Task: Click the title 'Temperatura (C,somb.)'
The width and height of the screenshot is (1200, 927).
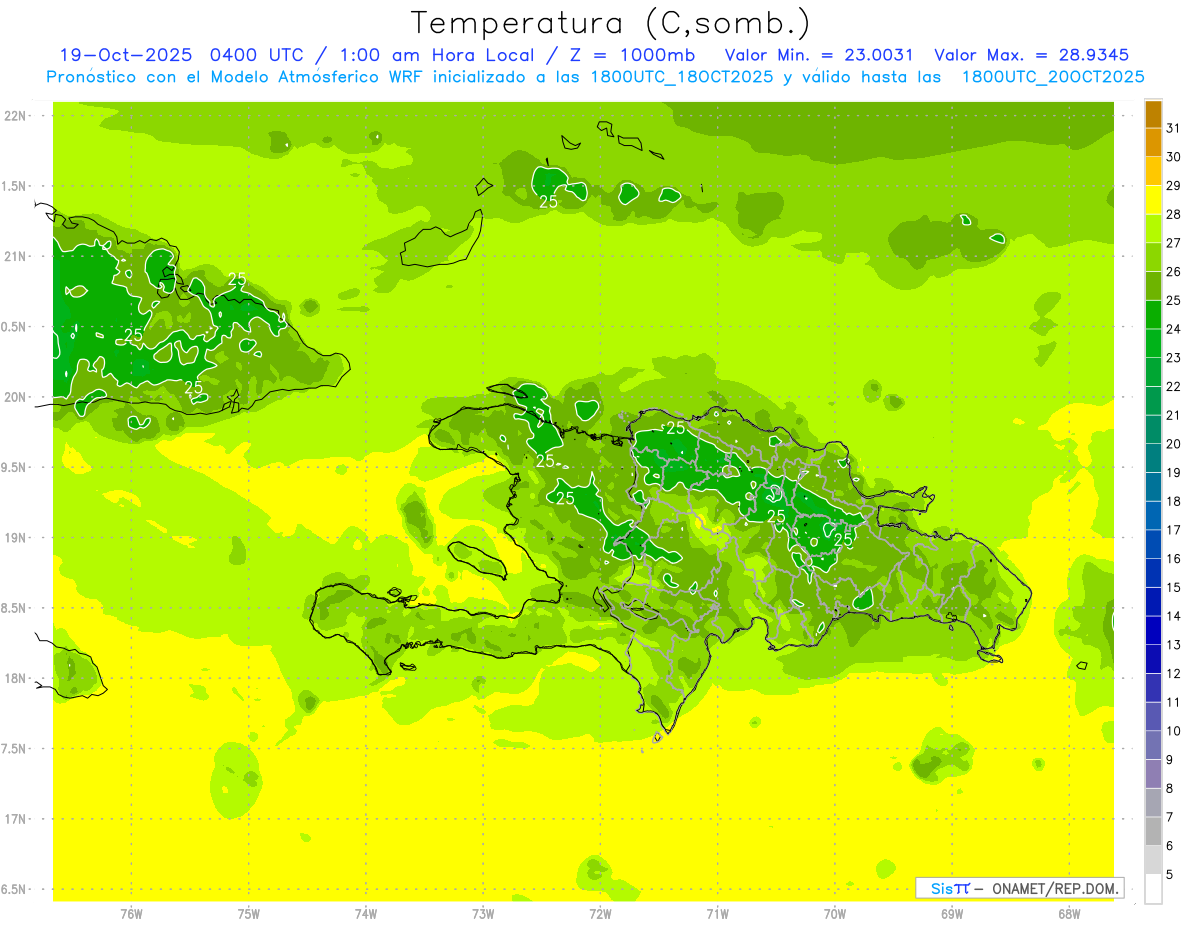Action: [x=611, y=24]
